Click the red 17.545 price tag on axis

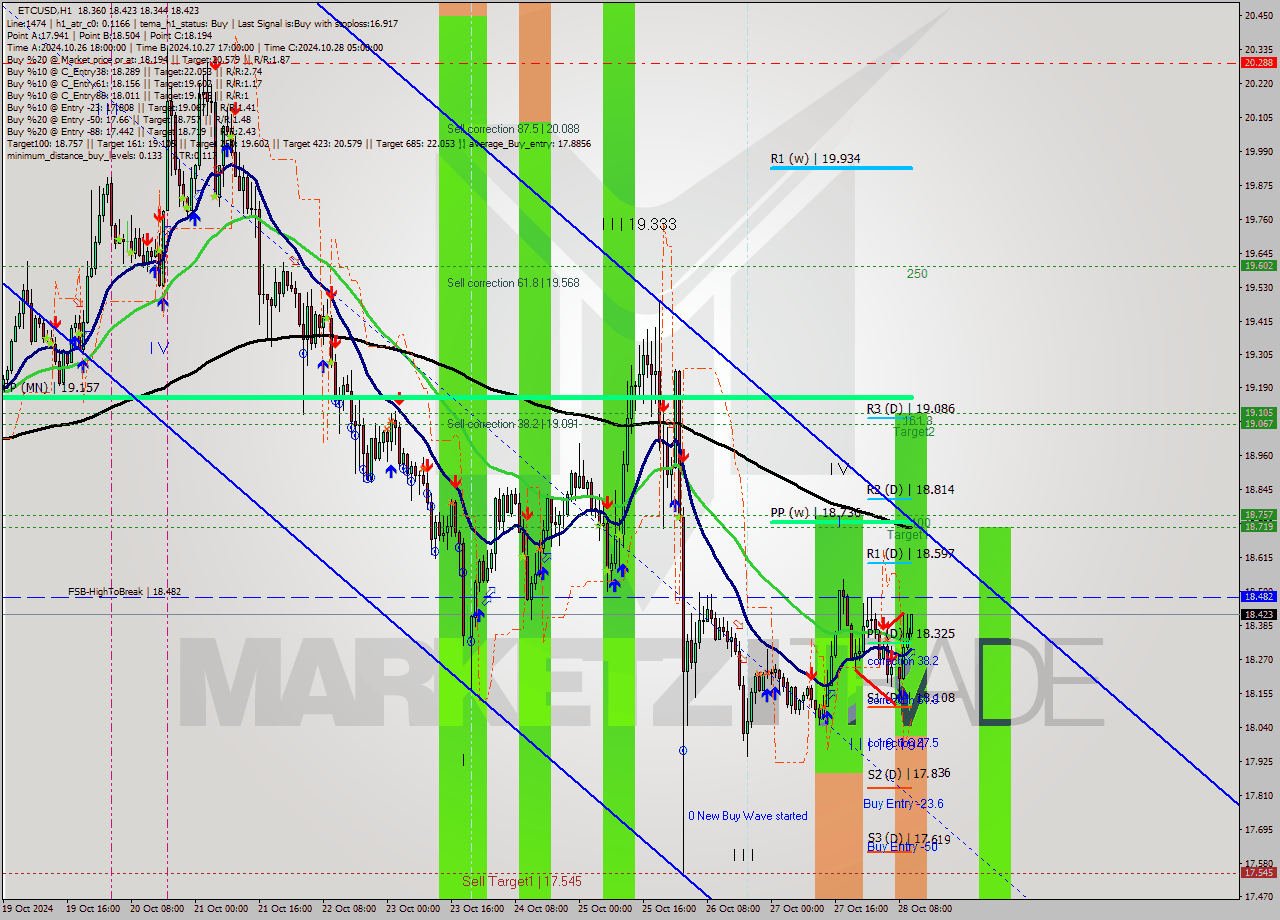(1258, 872)
